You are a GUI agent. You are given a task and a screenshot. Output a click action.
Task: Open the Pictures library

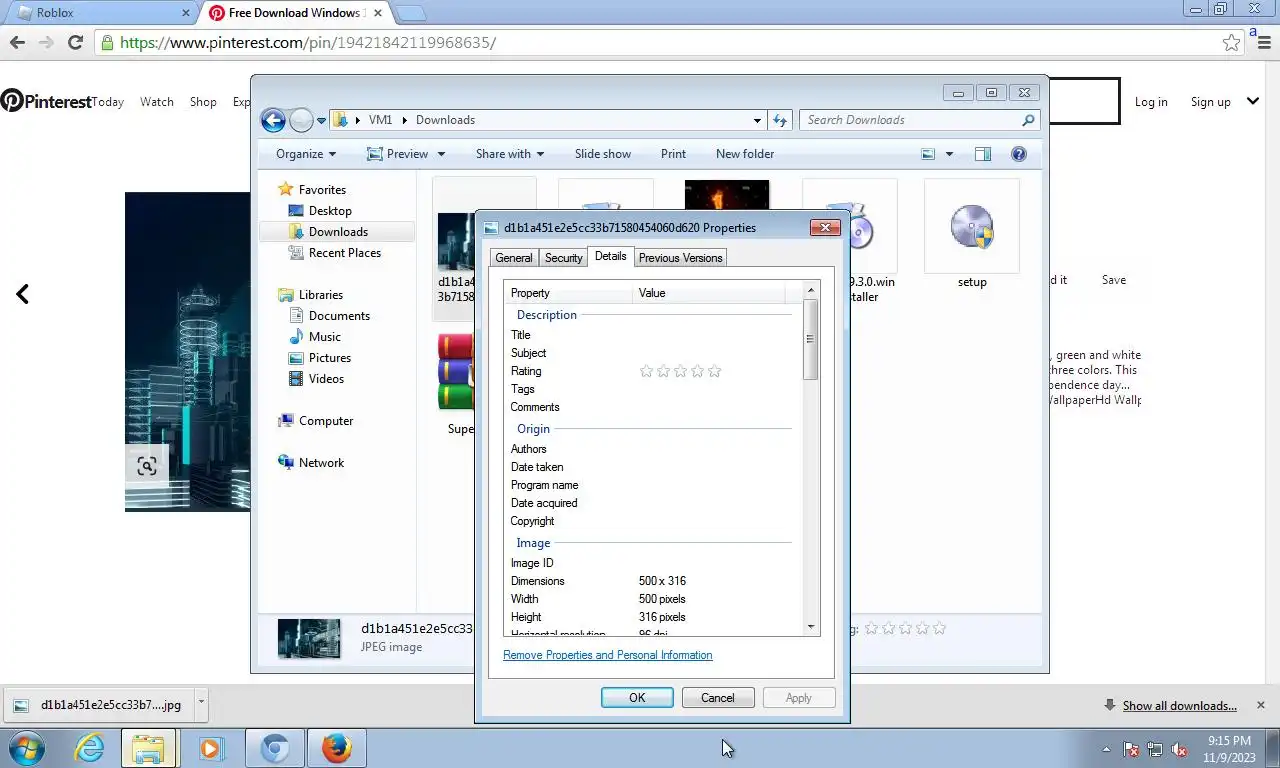tap(330, 358)
